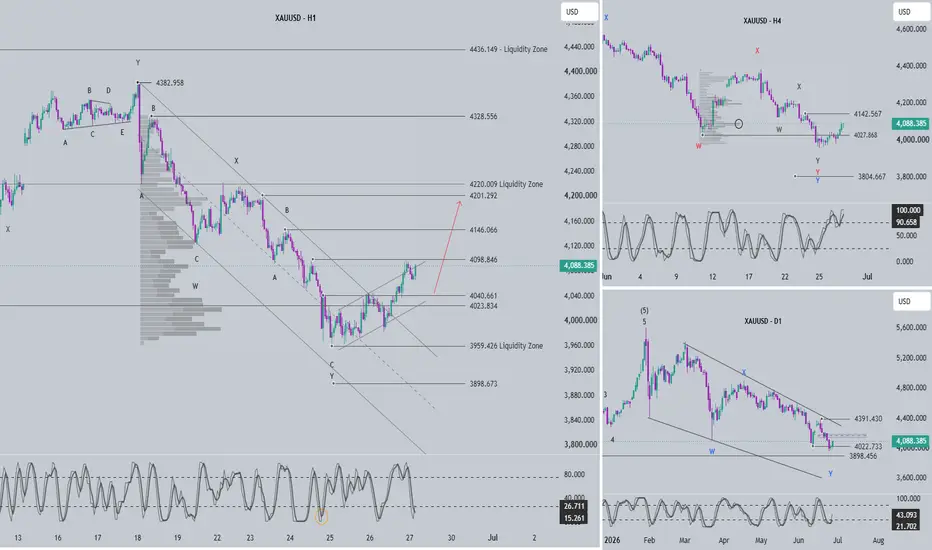Click wave label E on H1 triangle
This screenshot has width=932, height=550.
pyautogui.click(x=122, y=133)
